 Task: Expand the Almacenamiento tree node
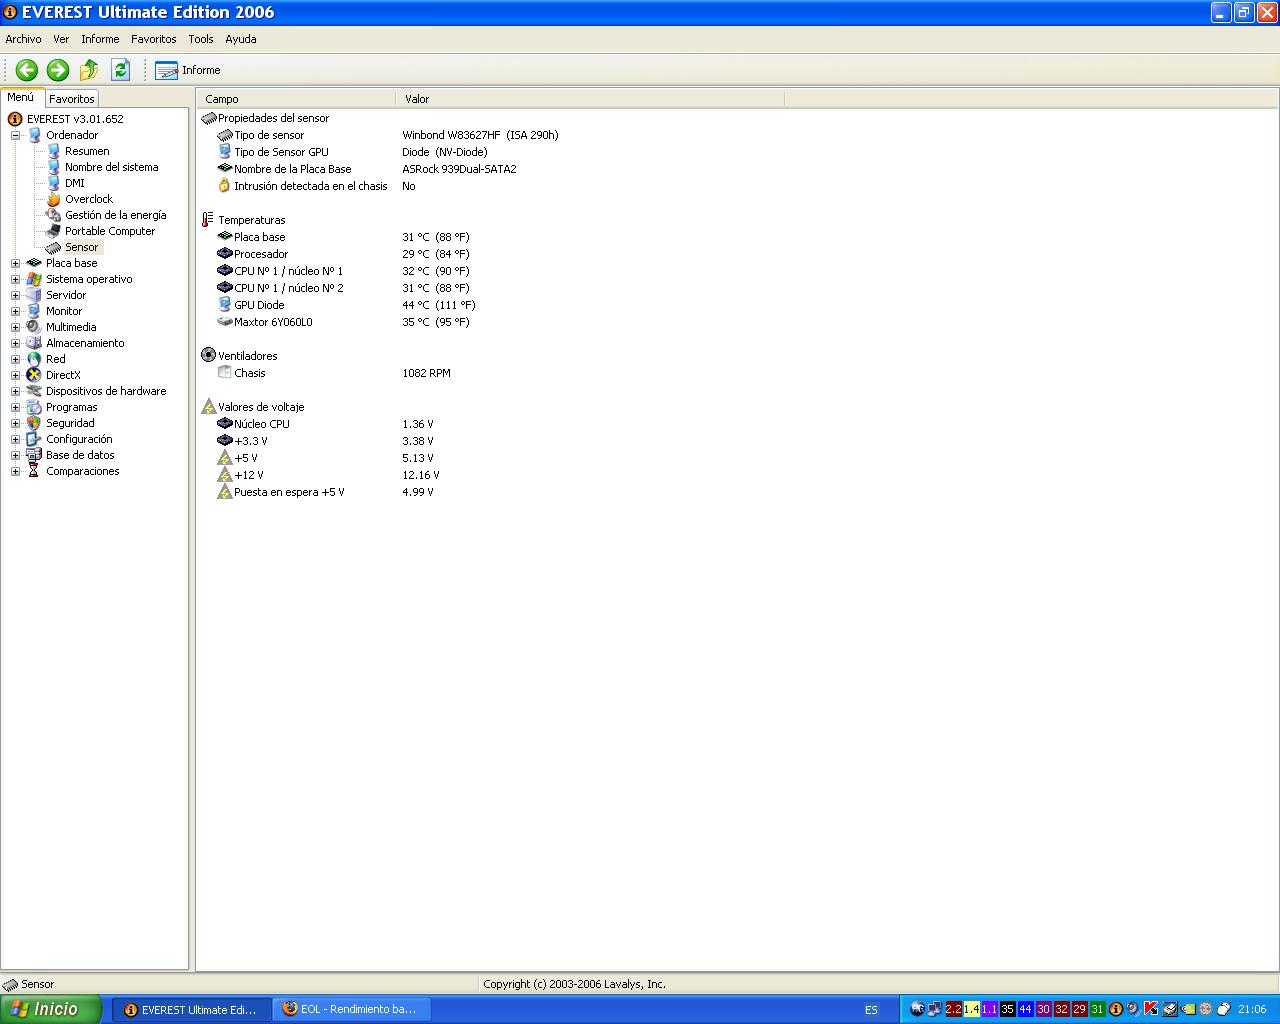[x=15, y=343]
